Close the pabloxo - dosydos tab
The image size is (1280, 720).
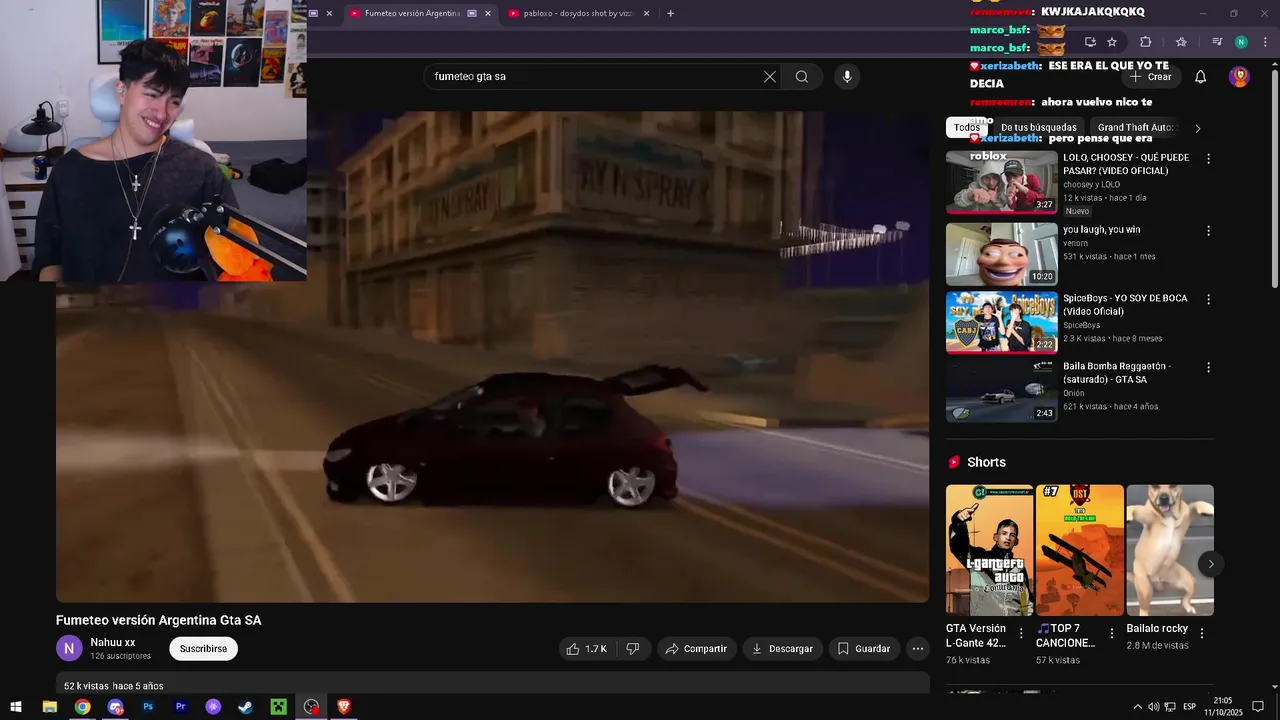tap(646, 13)
